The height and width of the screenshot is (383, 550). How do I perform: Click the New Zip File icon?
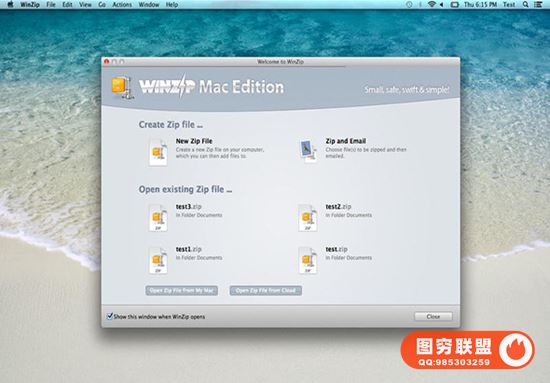[158, 152]
